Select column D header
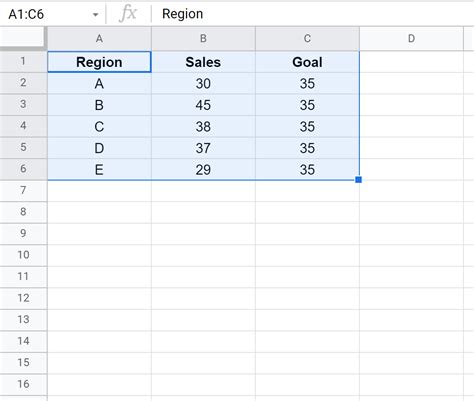Image resolution: width=474 pixels, height=401 pixels. point(411,39)
